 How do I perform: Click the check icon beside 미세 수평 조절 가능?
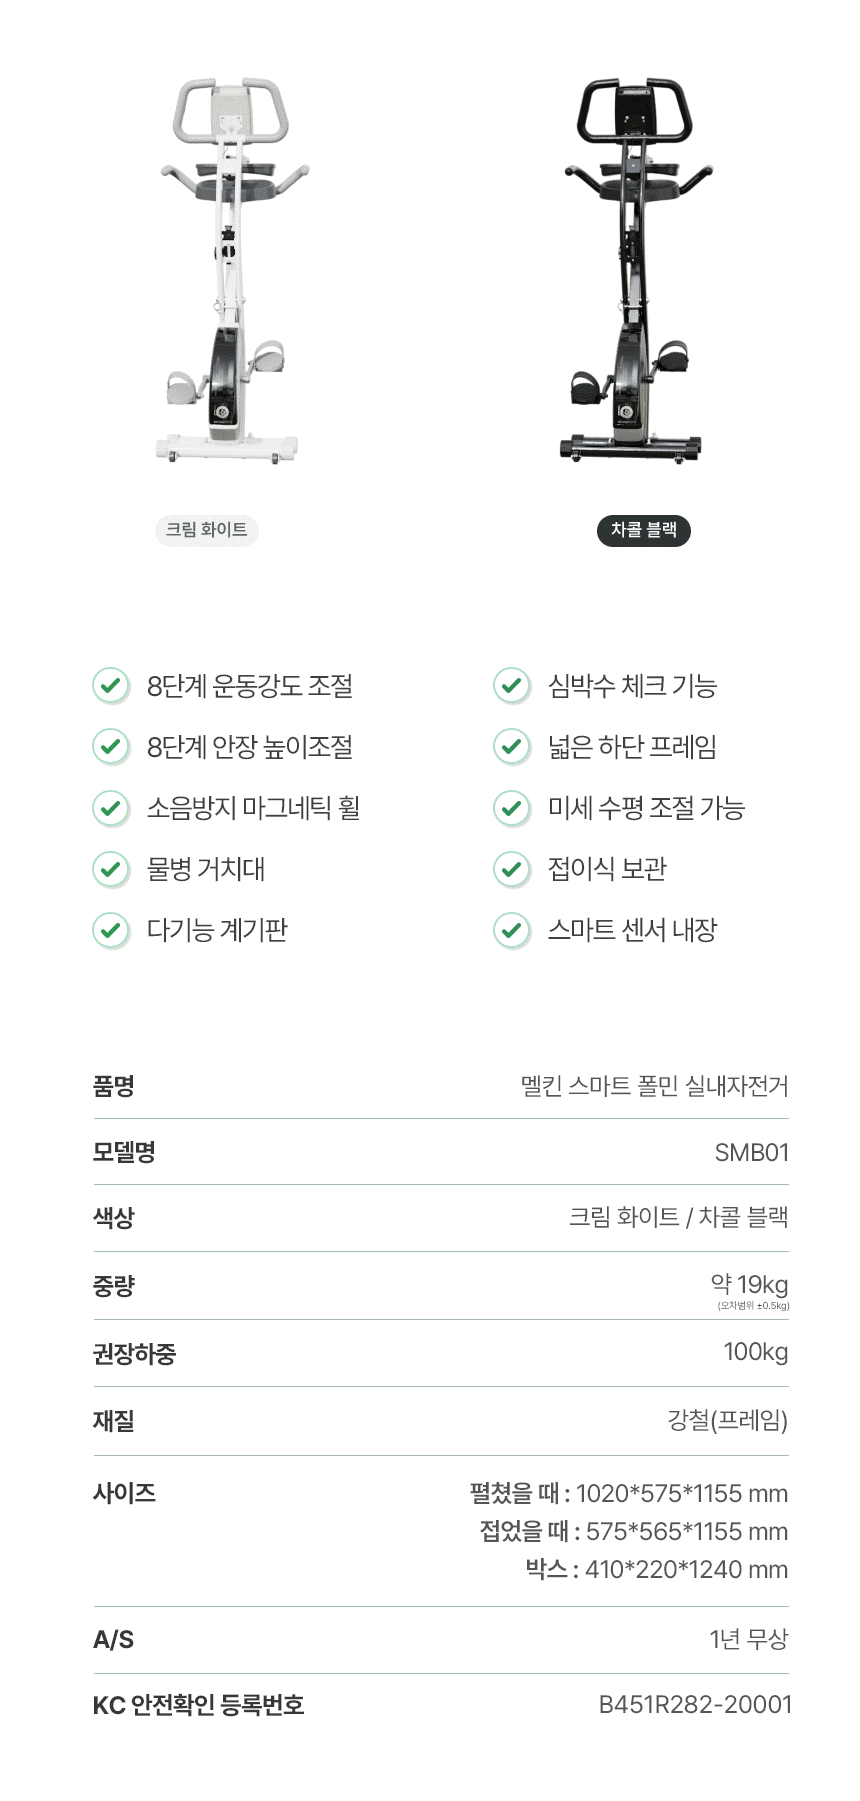512,808
